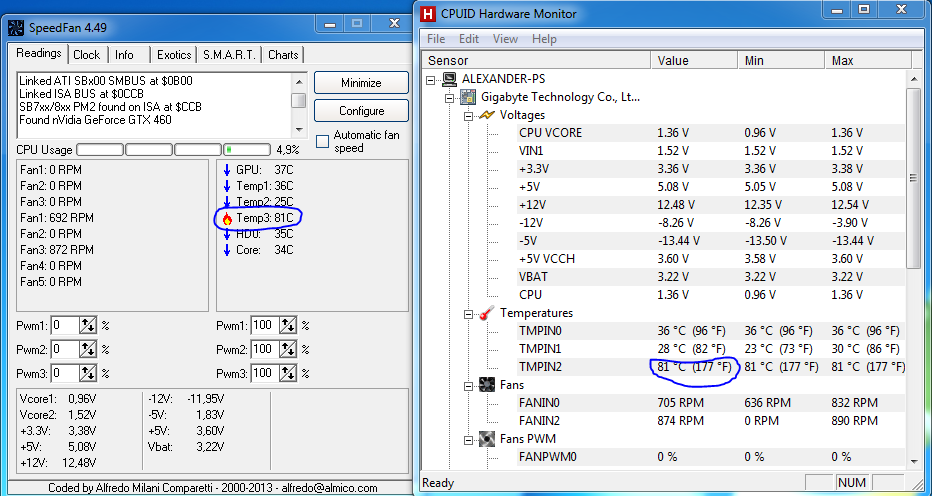This screenshot has height=496, width=932.
Task: Click the Fan1: 692 RPM reading
Action: click(56, 218)
